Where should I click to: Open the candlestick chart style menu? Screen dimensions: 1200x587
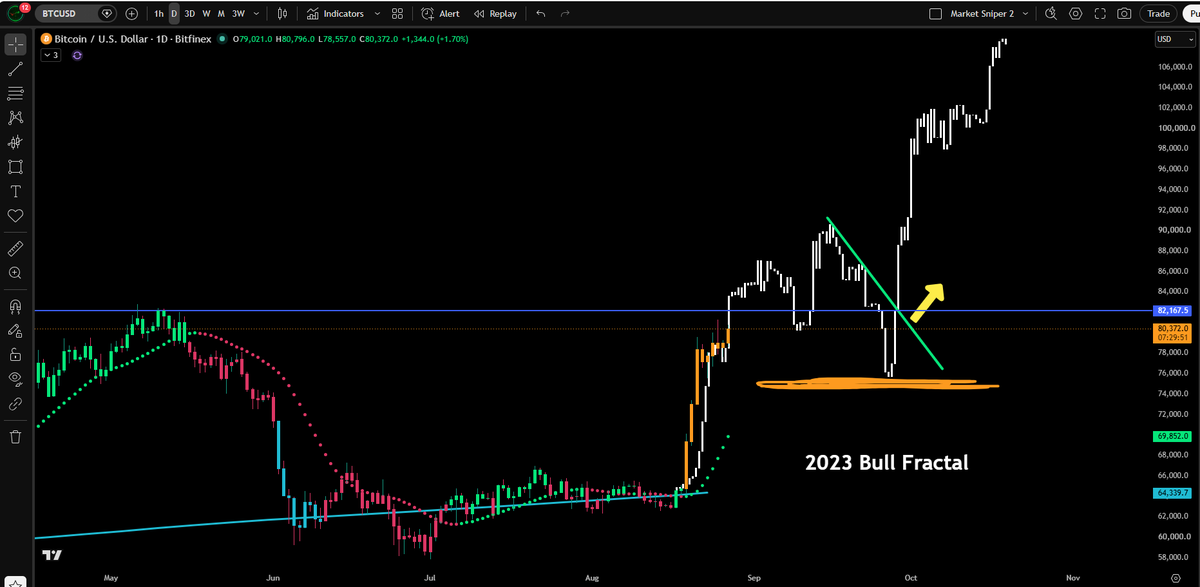283,14
